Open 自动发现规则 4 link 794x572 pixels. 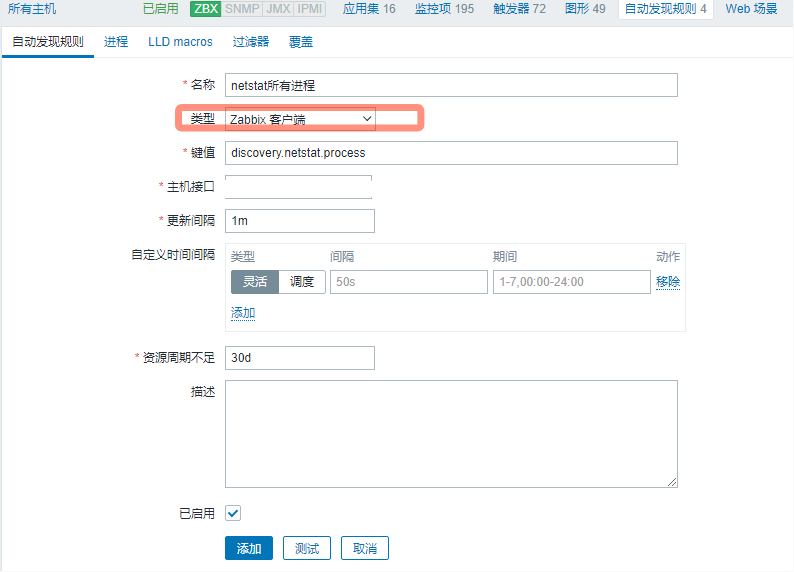[665, 9]
